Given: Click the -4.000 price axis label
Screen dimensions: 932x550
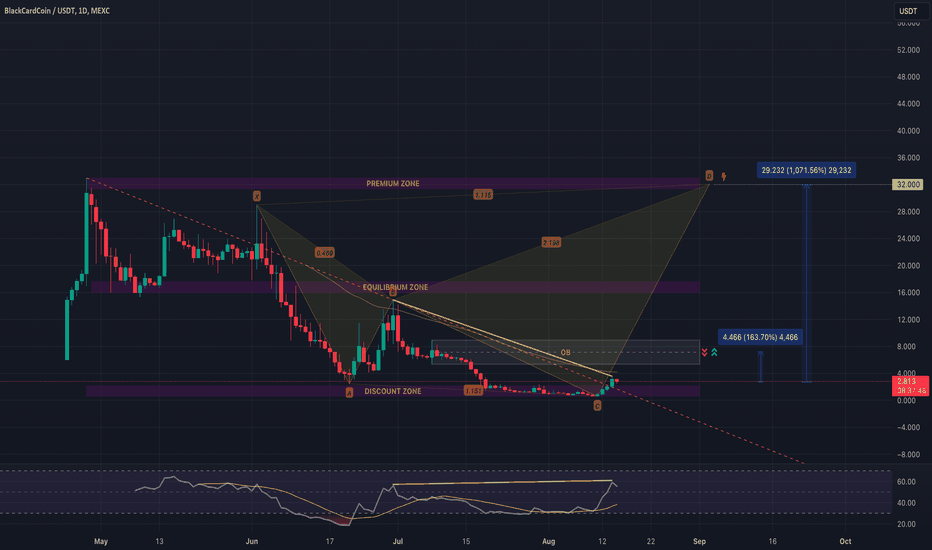Looking at the screenshot, I should pyautogui.click(x=908, y=428).
